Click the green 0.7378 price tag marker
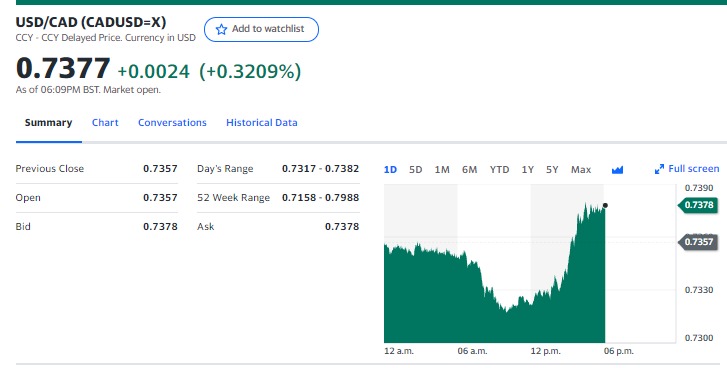 pyautogui.click(x=698, y=205)
